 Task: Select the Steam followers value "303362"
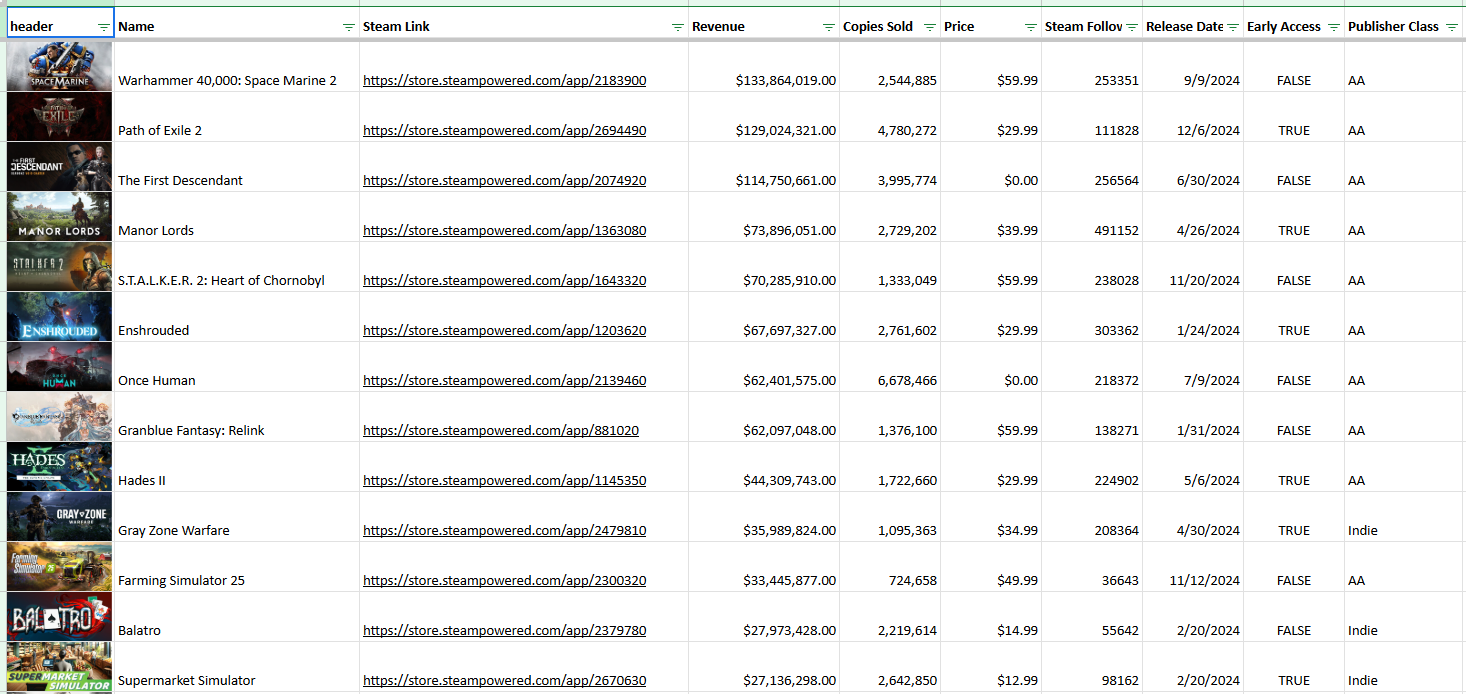pyautogui.click(x=1115, y=331)
